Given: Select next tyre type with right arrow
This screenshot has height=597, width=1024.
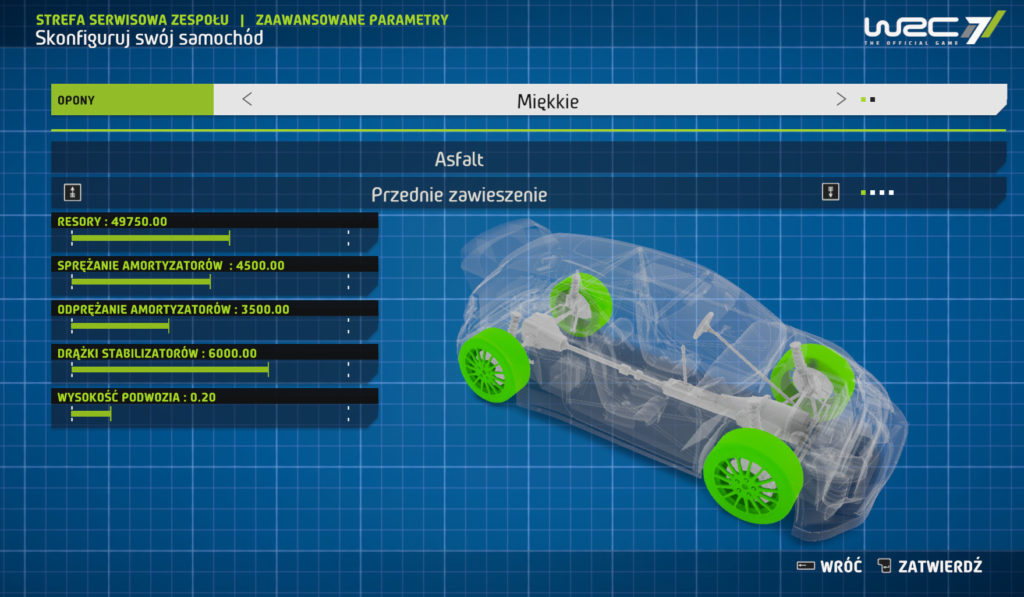Looking at the screenshot, I should click(840, 99).
